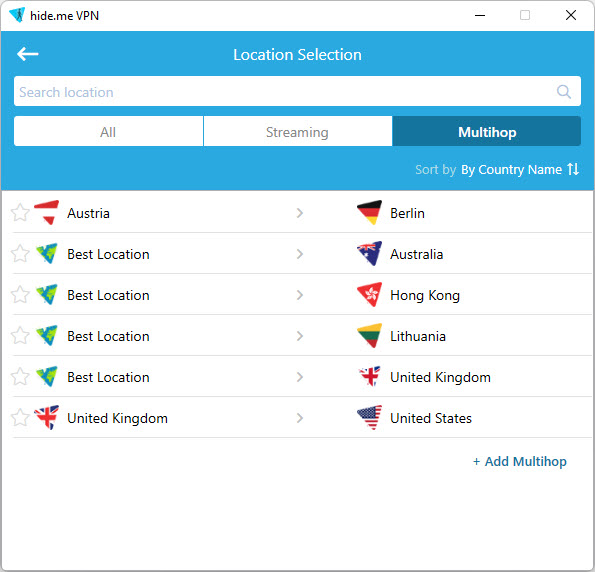Click the chevron in Austria row
595x572 pixels.
(300, 213)
